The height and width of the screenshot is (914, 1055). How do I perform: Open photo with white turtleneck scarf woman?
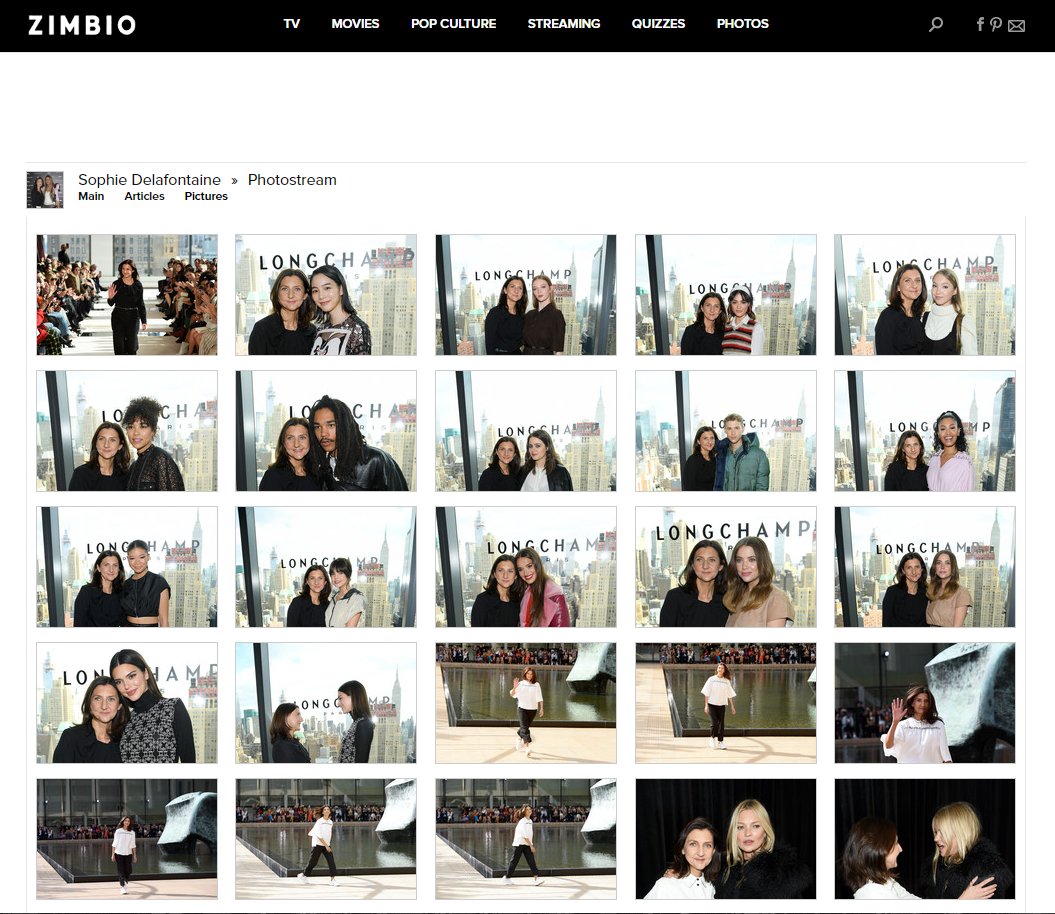point(925,295)
